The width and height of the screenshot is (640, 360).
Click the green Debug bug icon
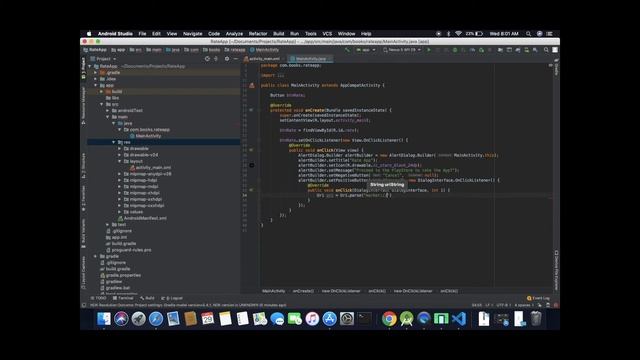click(455, 50)
